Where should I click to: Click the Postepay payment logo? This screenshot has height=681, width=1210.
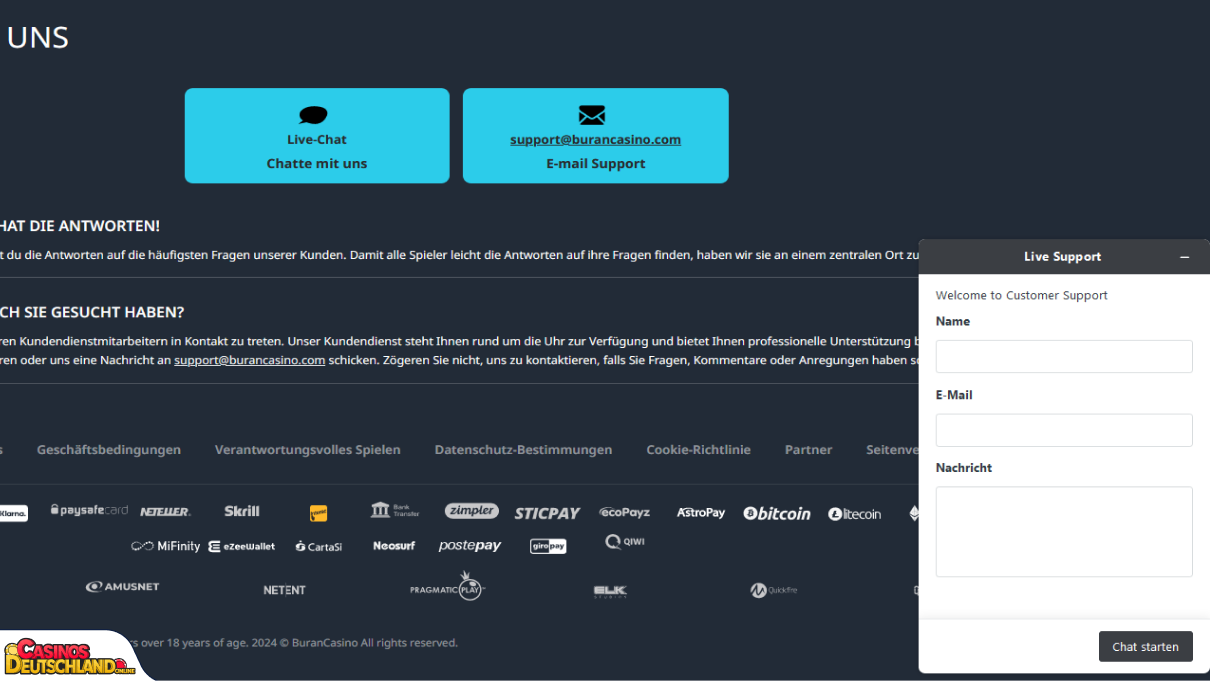(470, 546)
